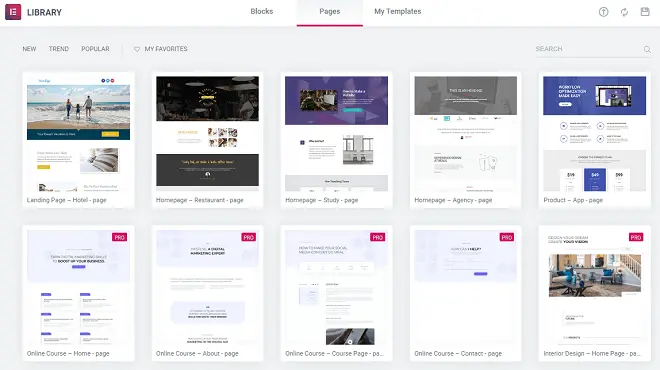Click 'Online Course – About - page' title
The image size is (660, 370).
click(x=197, y=354)
